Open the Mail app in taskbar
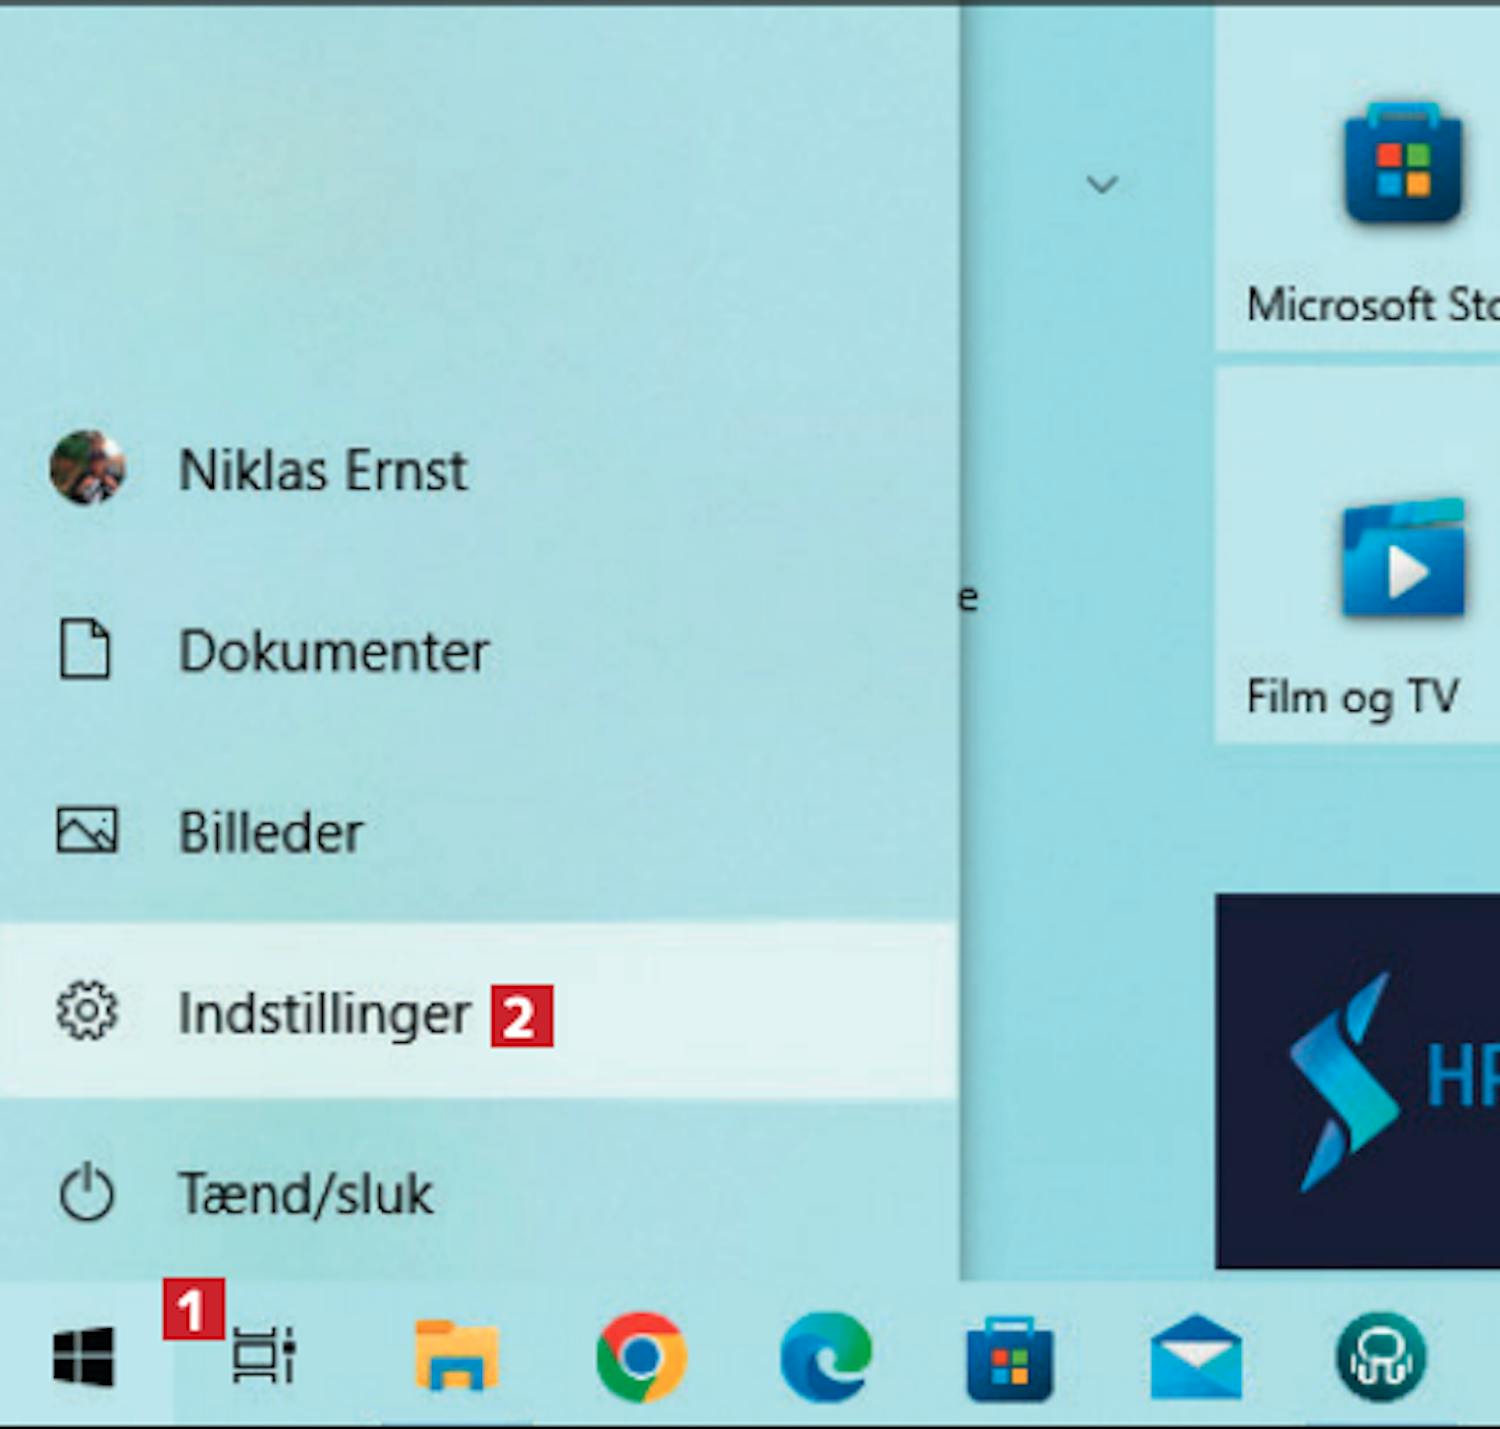 point(1196,1358)
